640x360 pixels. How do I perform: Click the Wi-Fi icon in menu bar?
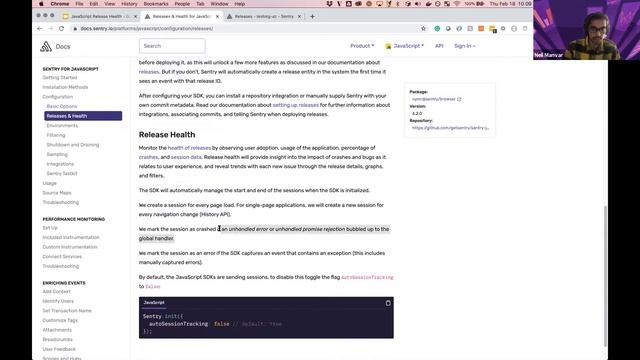457,4
